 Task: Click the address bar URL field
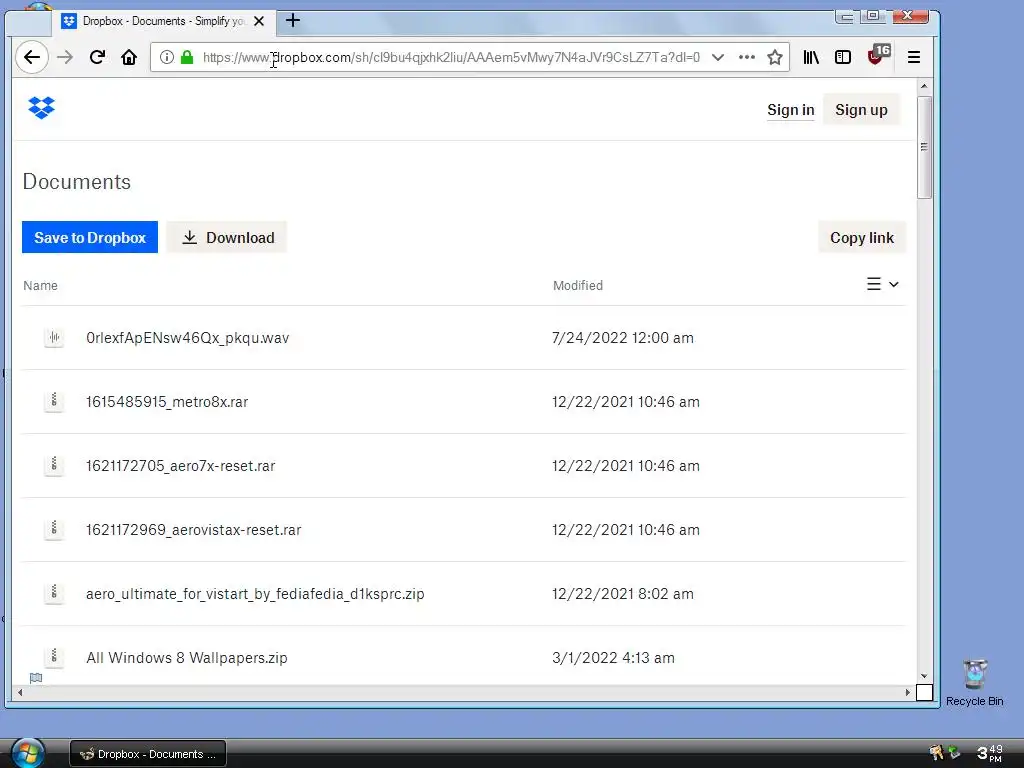click(451, 57)
